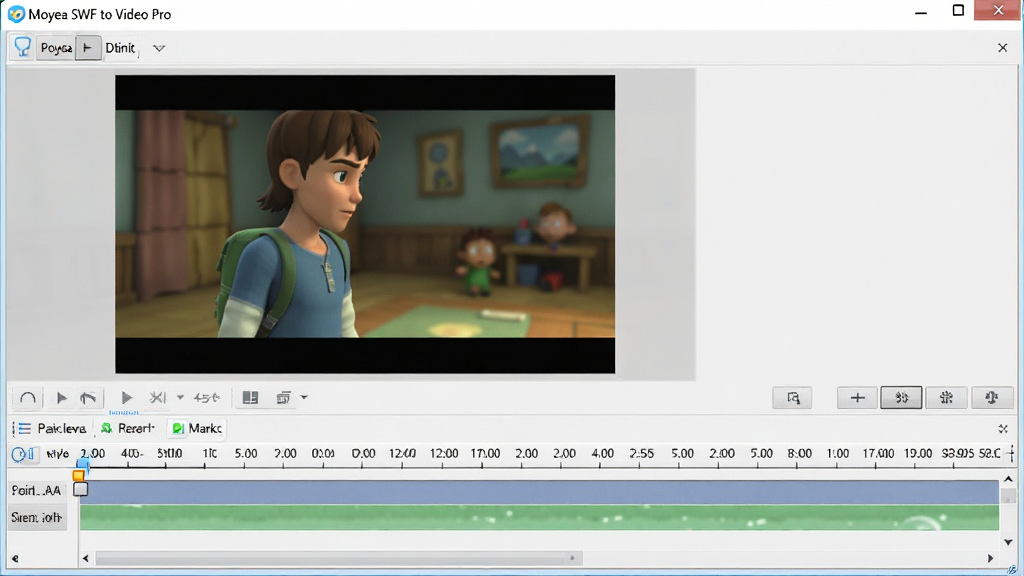The image size is (1024, 576).
Task: Click the Poyea toolbar button
Action: pyautogui.click(x=56, y=48)
